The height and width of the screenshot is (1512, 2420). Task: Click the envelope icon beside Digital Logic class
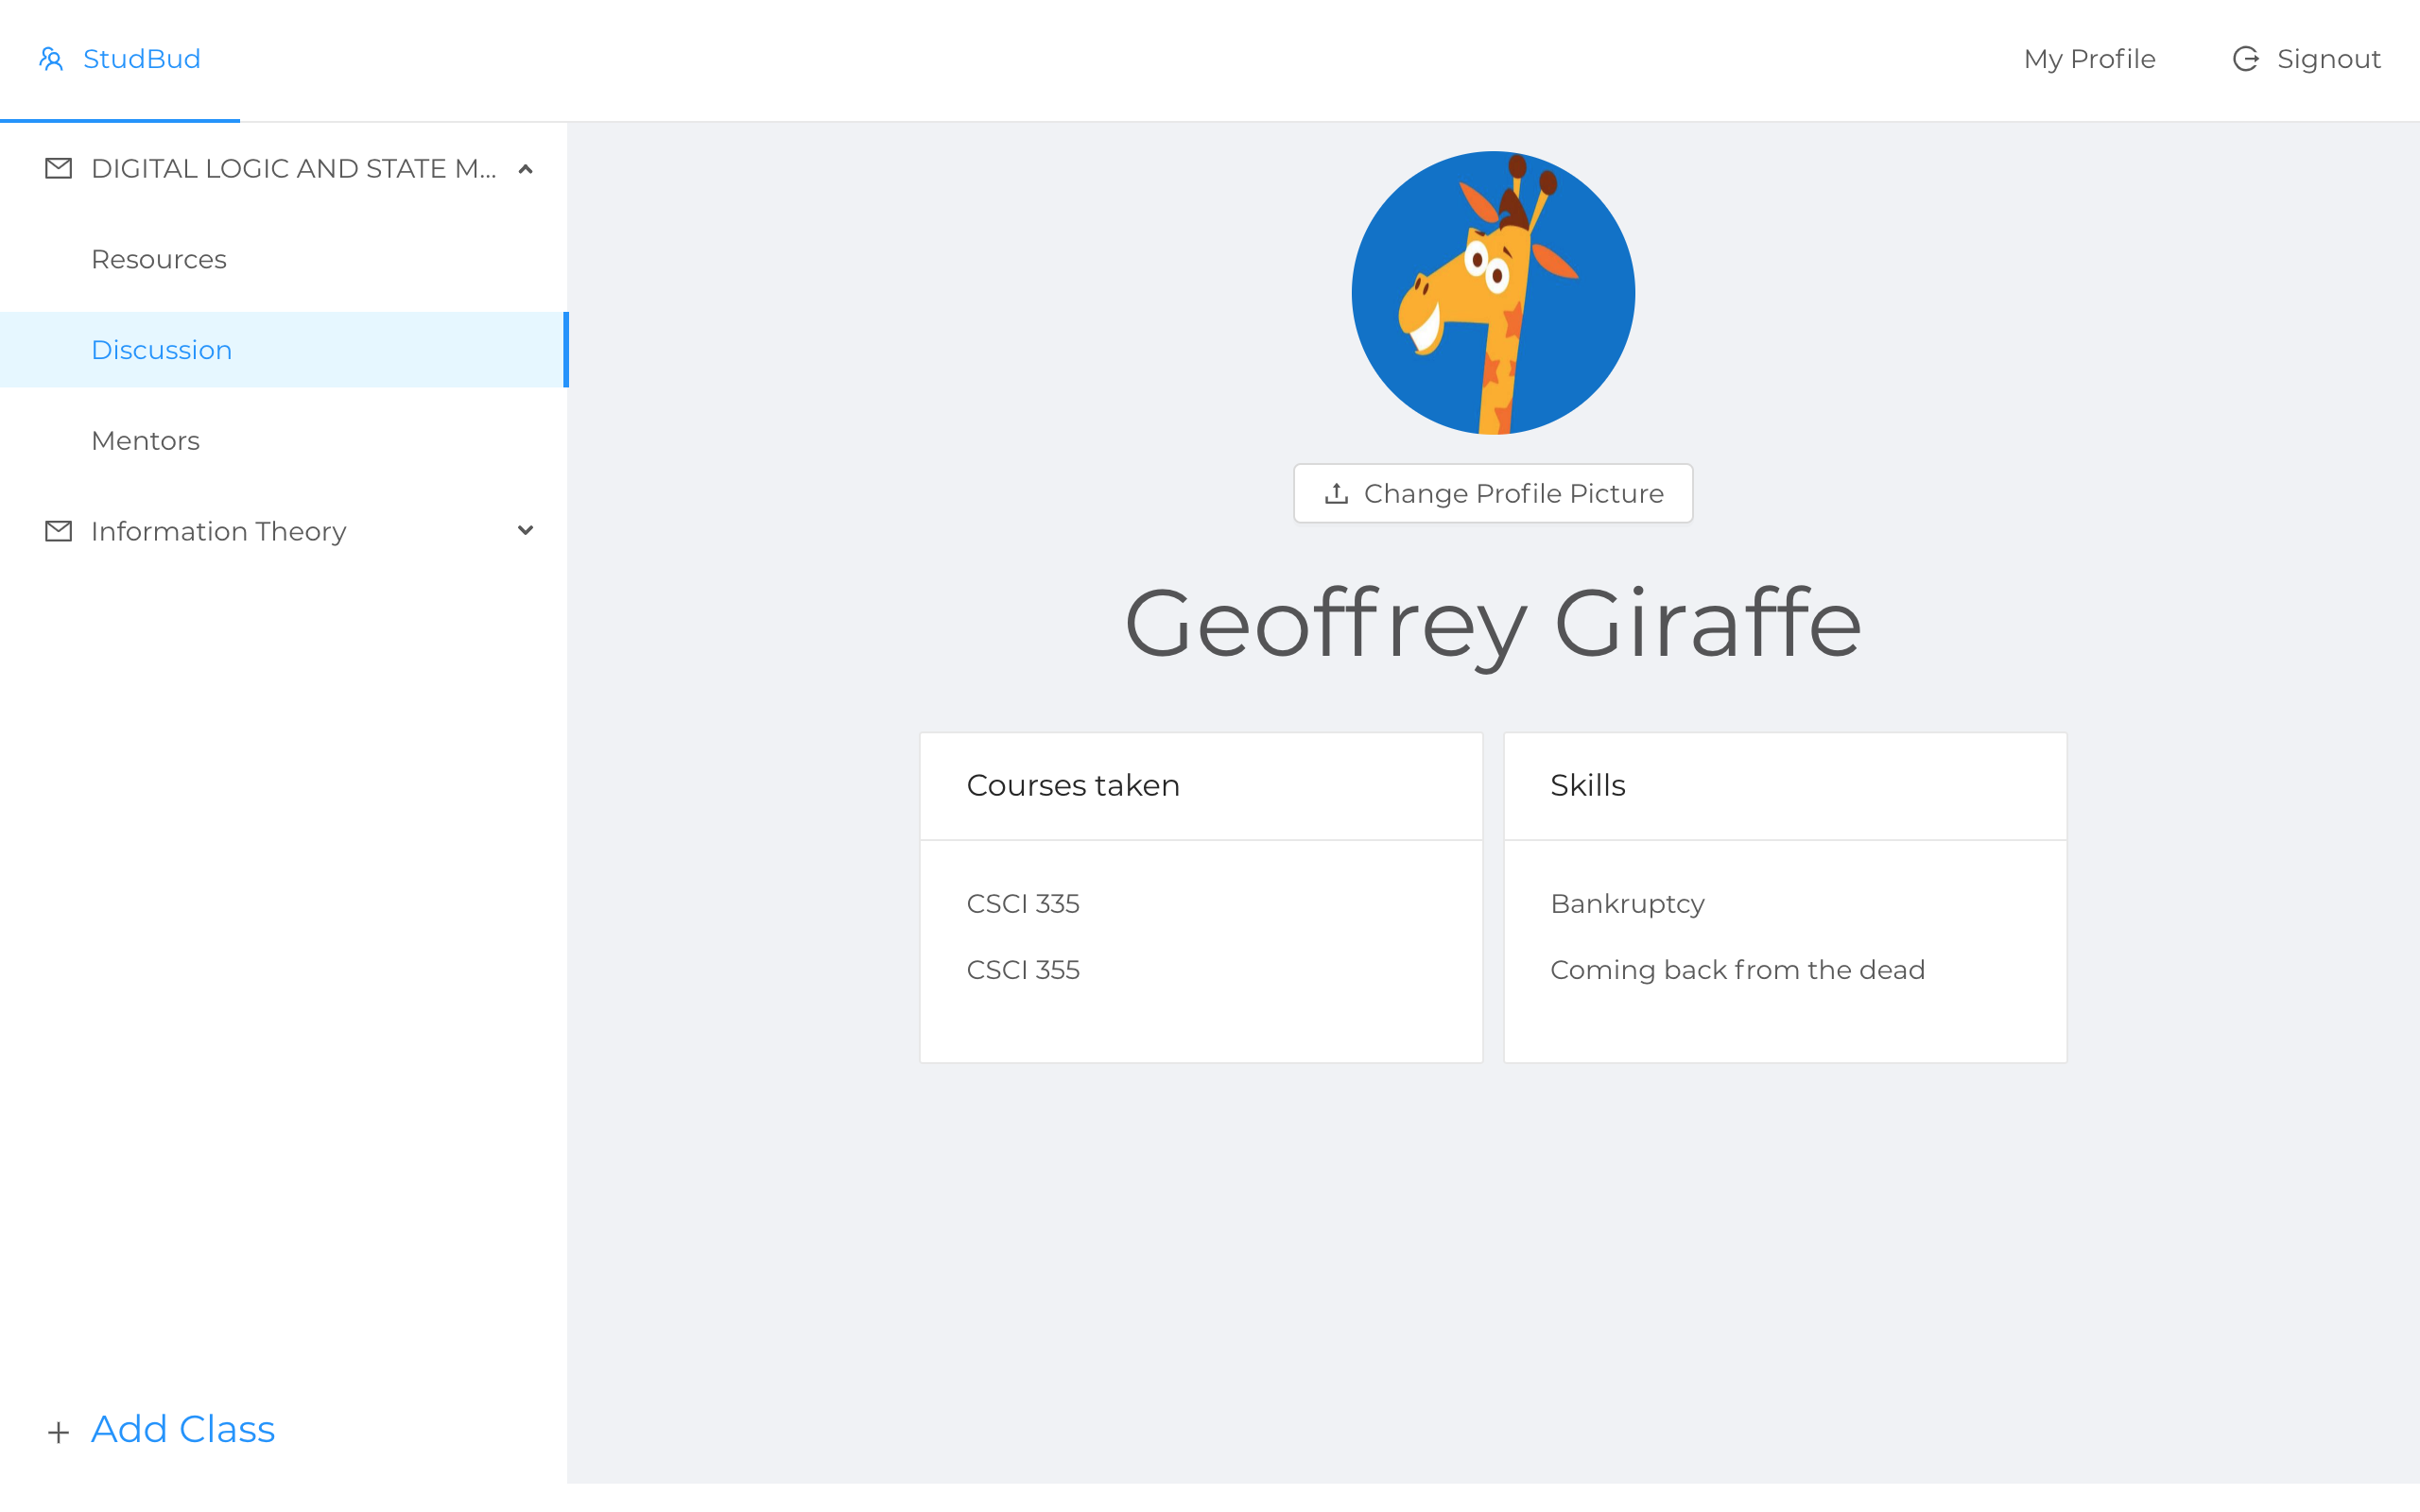point(59,168)
